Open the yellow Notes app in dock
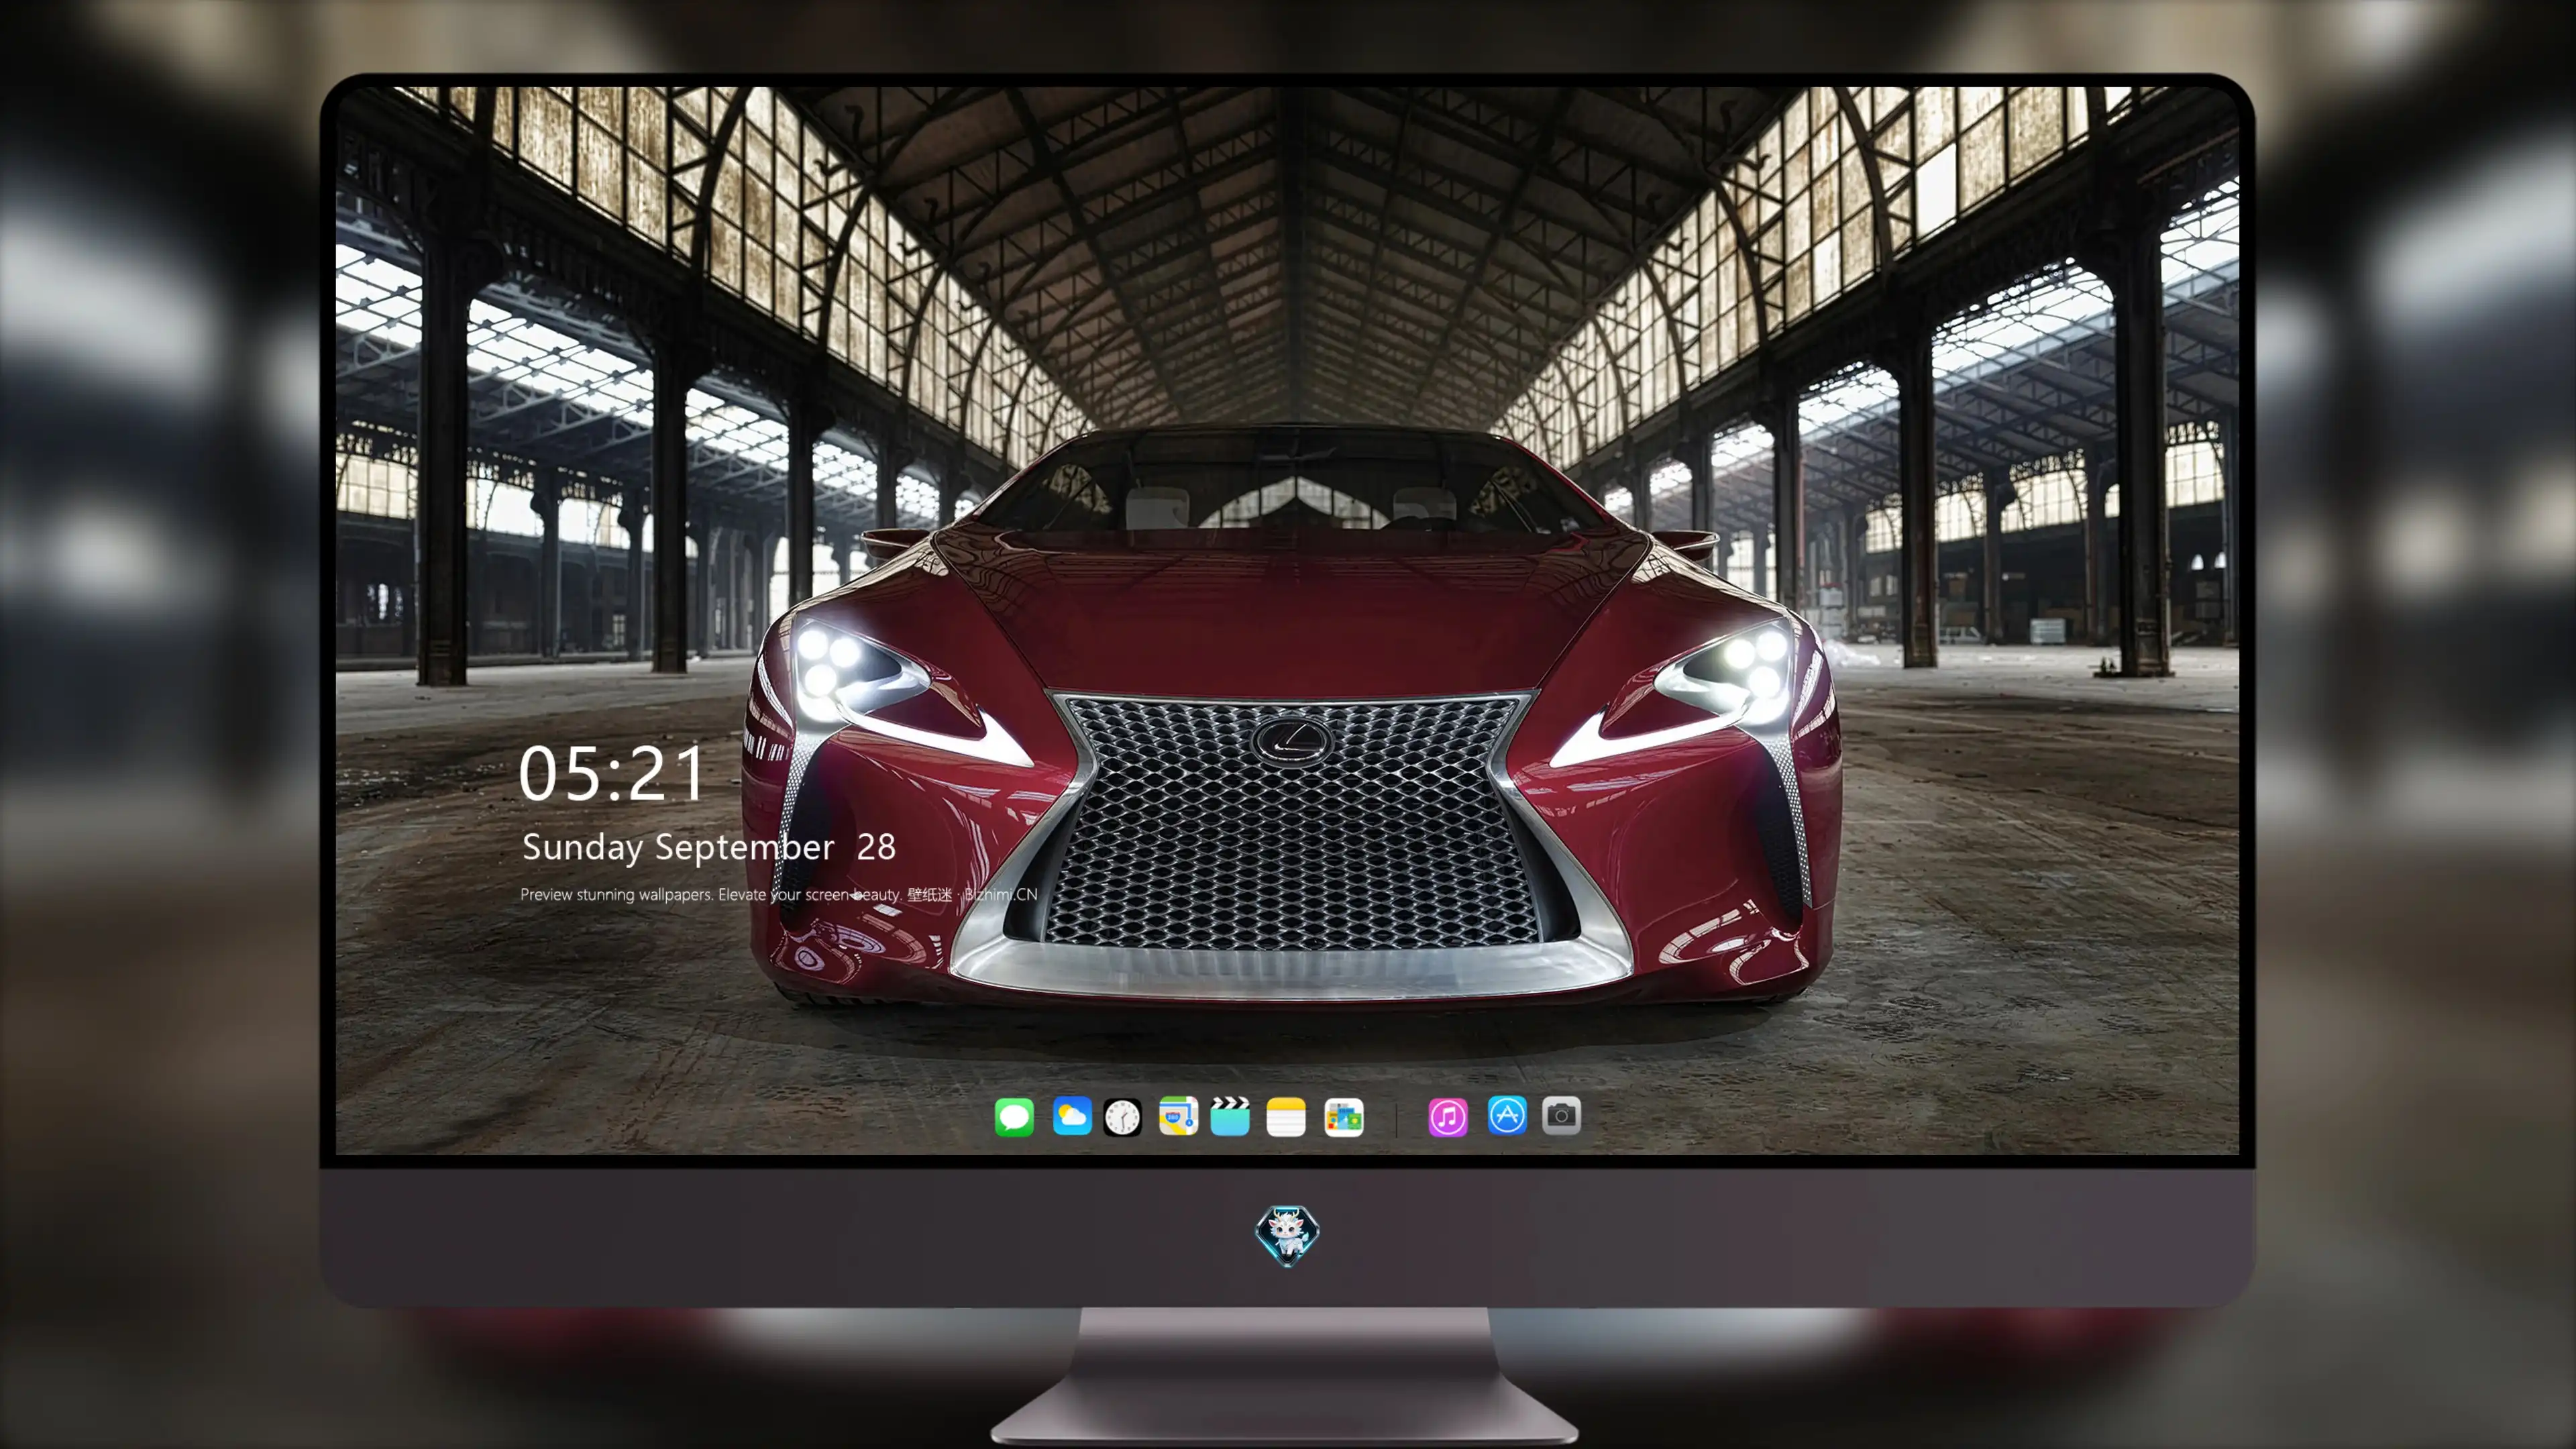2576x1449 pixels. 1286,1116
